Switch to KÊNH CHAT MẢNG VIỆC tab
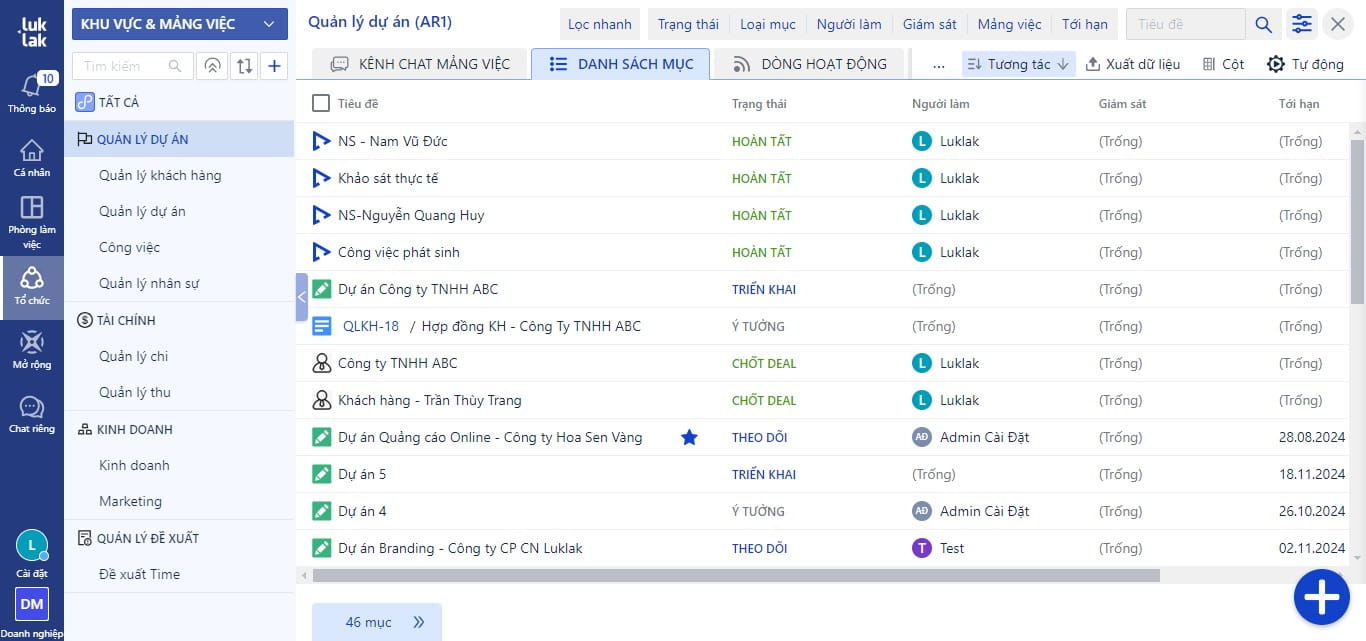Viewport: 1366px width, 641px height. pyautogui.click(x=420, y=64)
